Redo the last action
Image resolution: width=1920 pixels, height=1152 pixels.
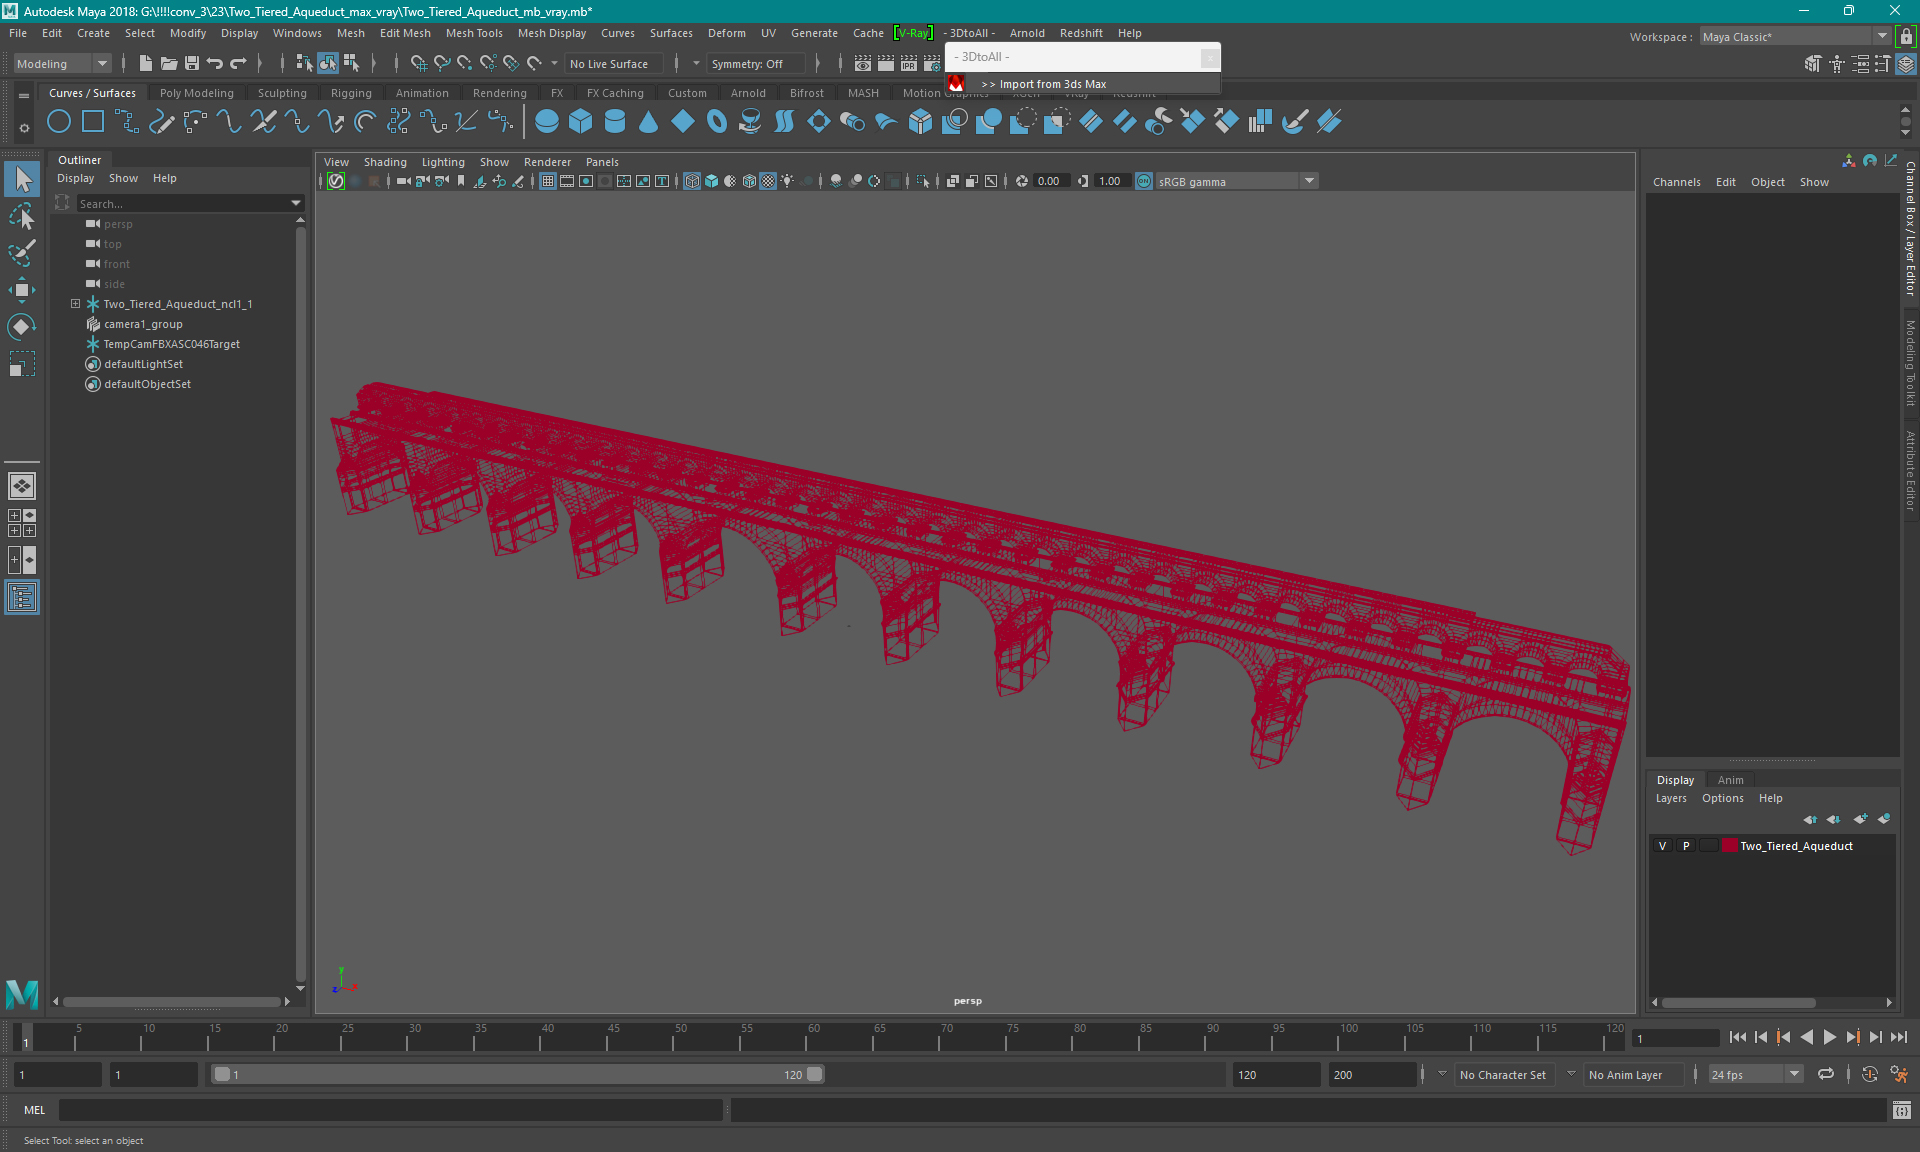pyautogui.click(x=238, y=63)
